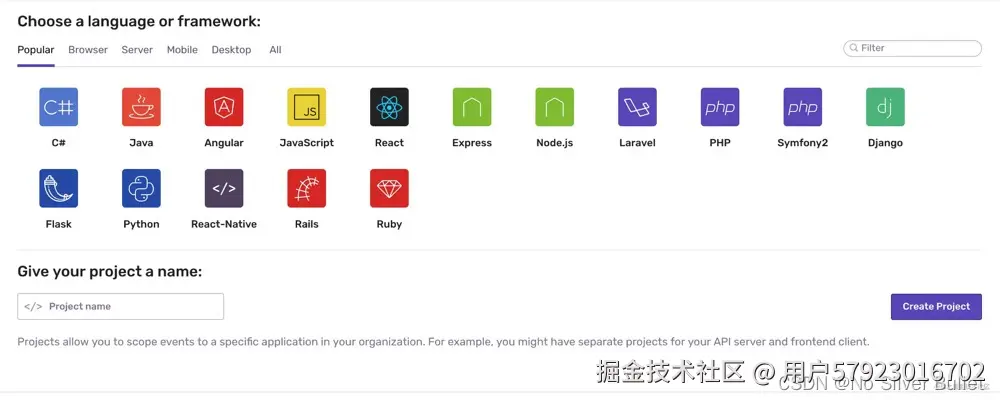The height and width of the screenshot is (400, 1000).
Task: Click 'Choose a language or framework:' heading
Action: 139,22
